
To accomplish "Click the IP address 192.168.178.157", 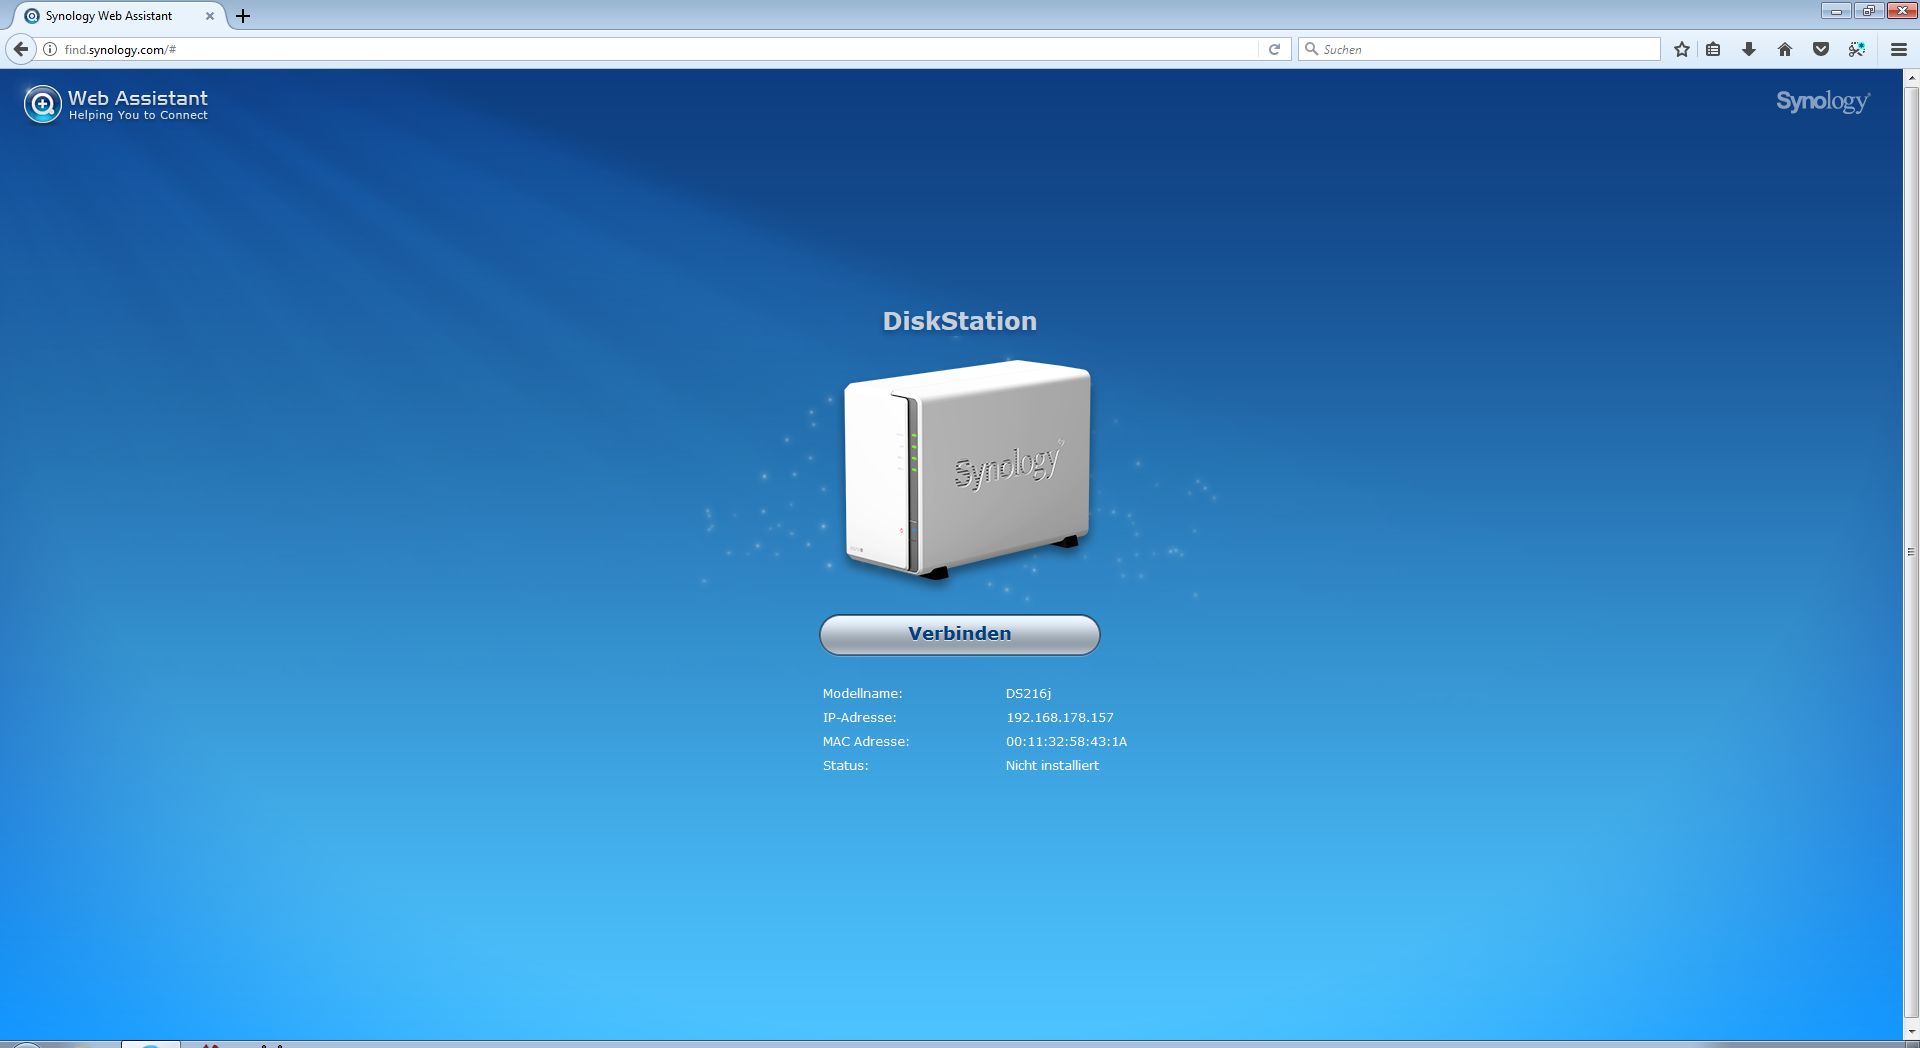I will (x=1059, y=717).
